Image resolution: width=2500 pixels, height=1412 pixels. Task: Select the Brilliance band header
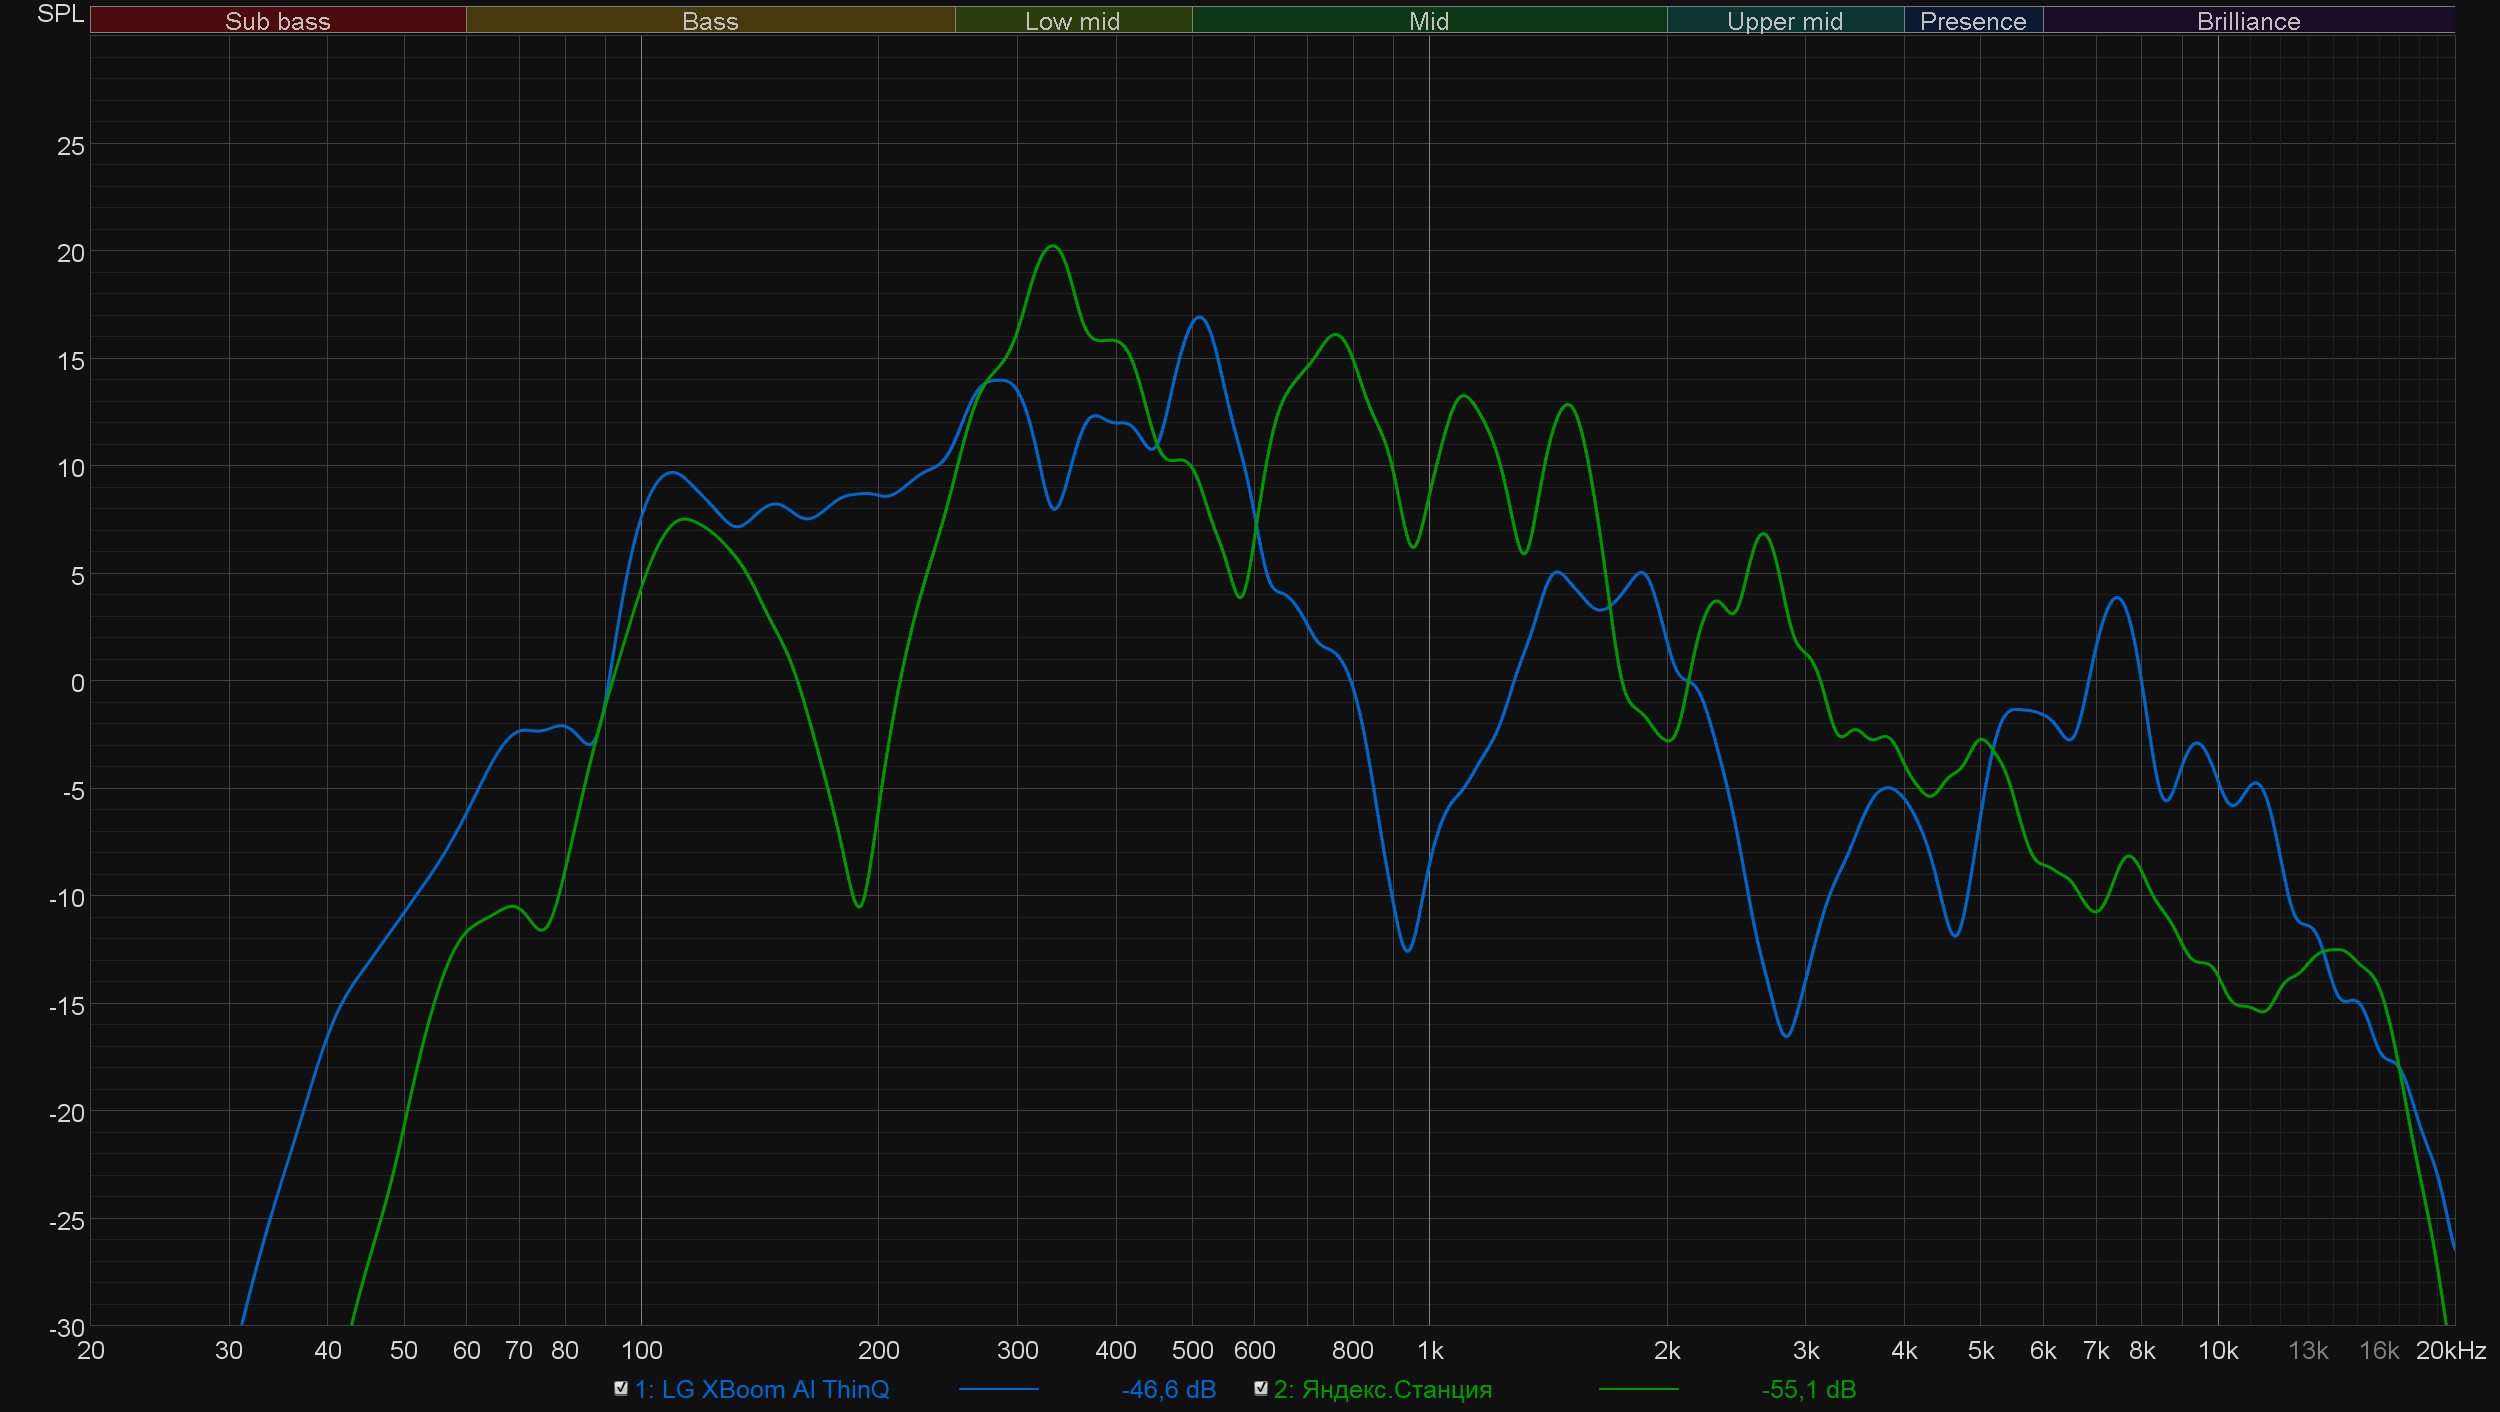2248,21
